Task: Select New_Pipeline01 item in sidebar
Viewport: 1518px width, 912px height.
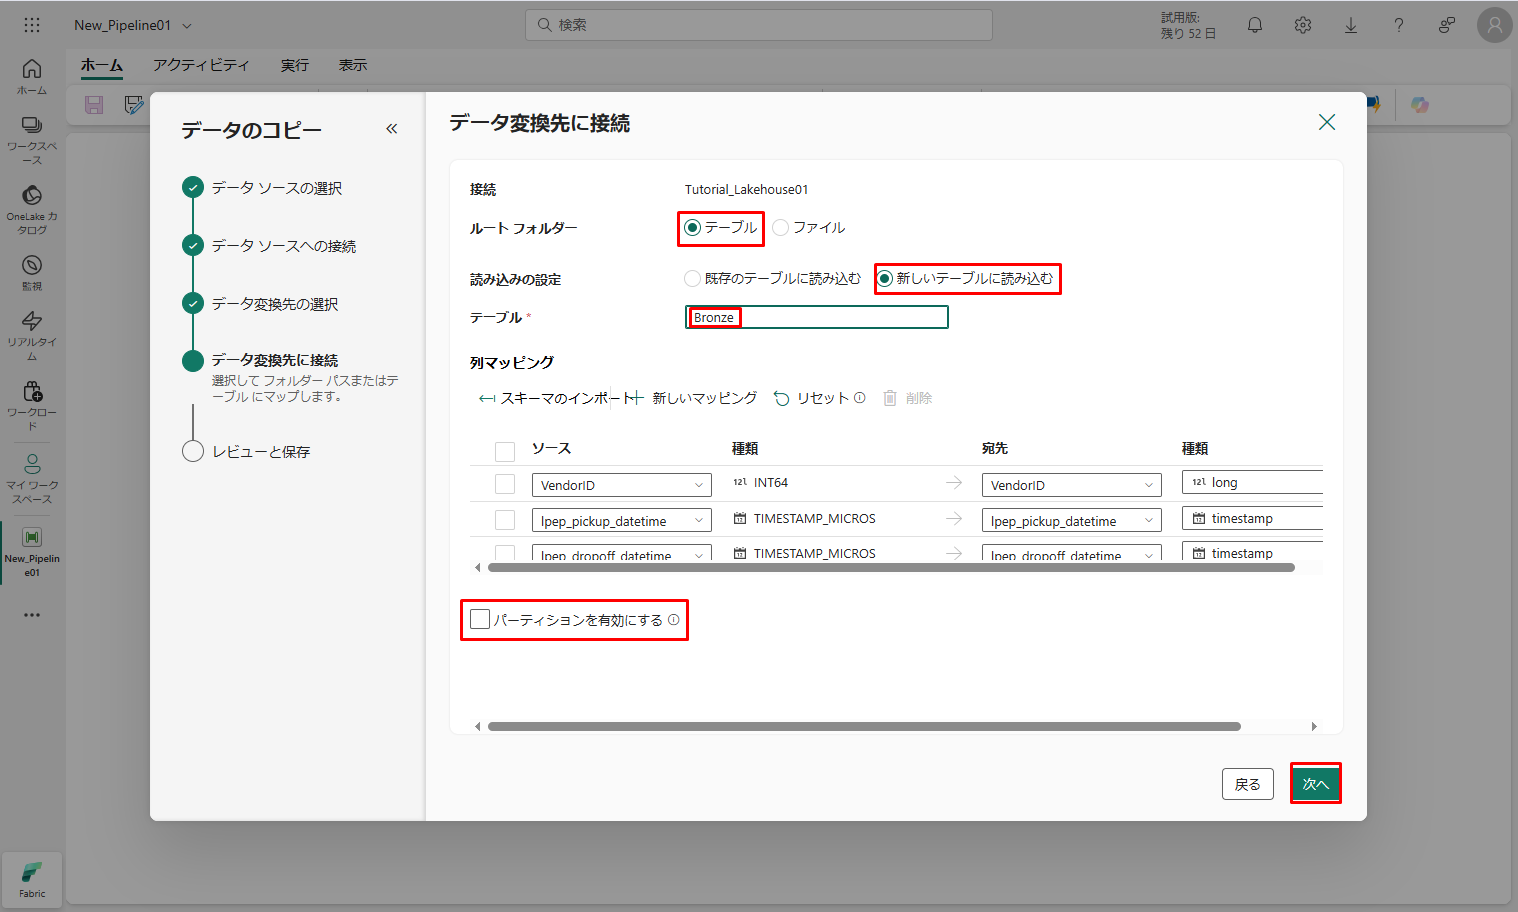Action: click(x=32, y=552)
